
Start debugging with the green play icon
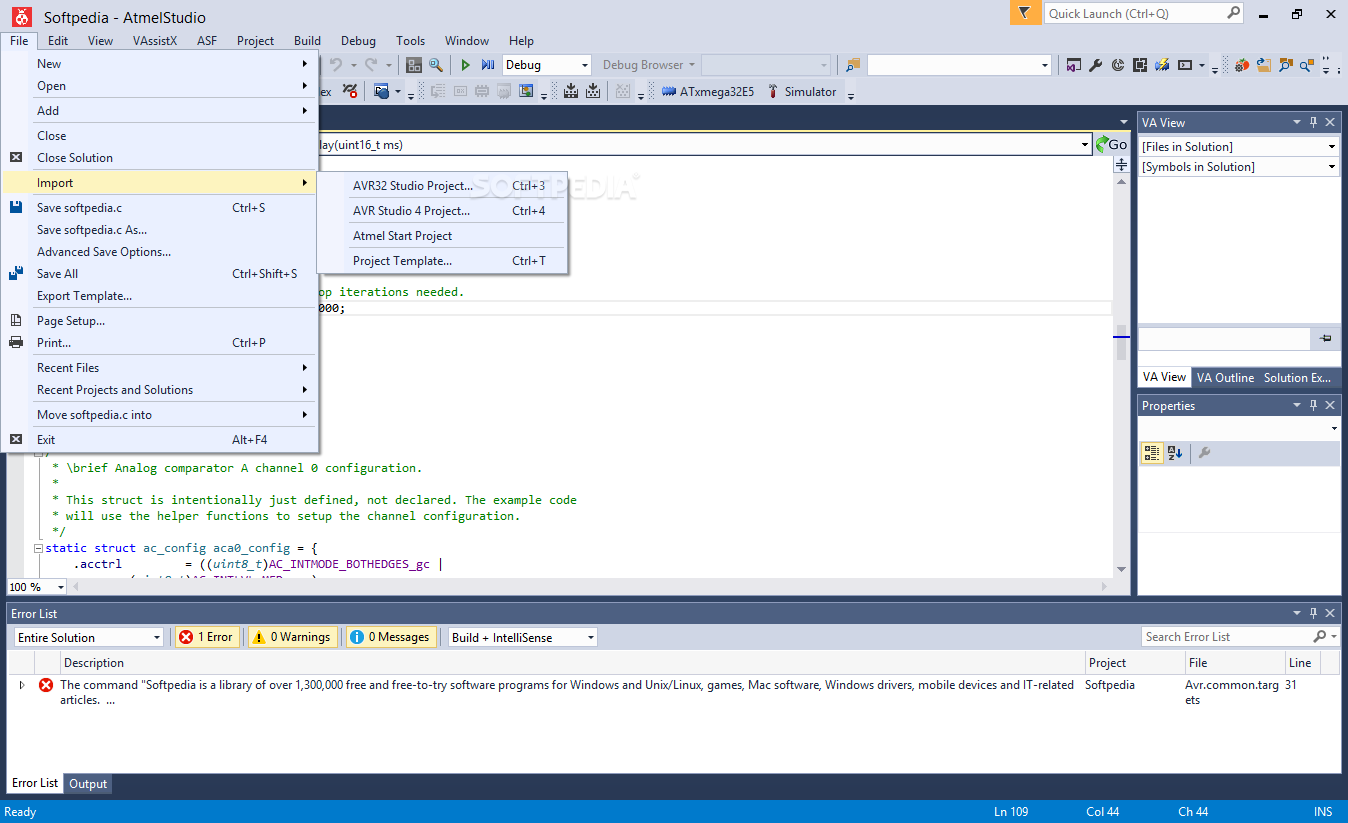pos(465,65)
